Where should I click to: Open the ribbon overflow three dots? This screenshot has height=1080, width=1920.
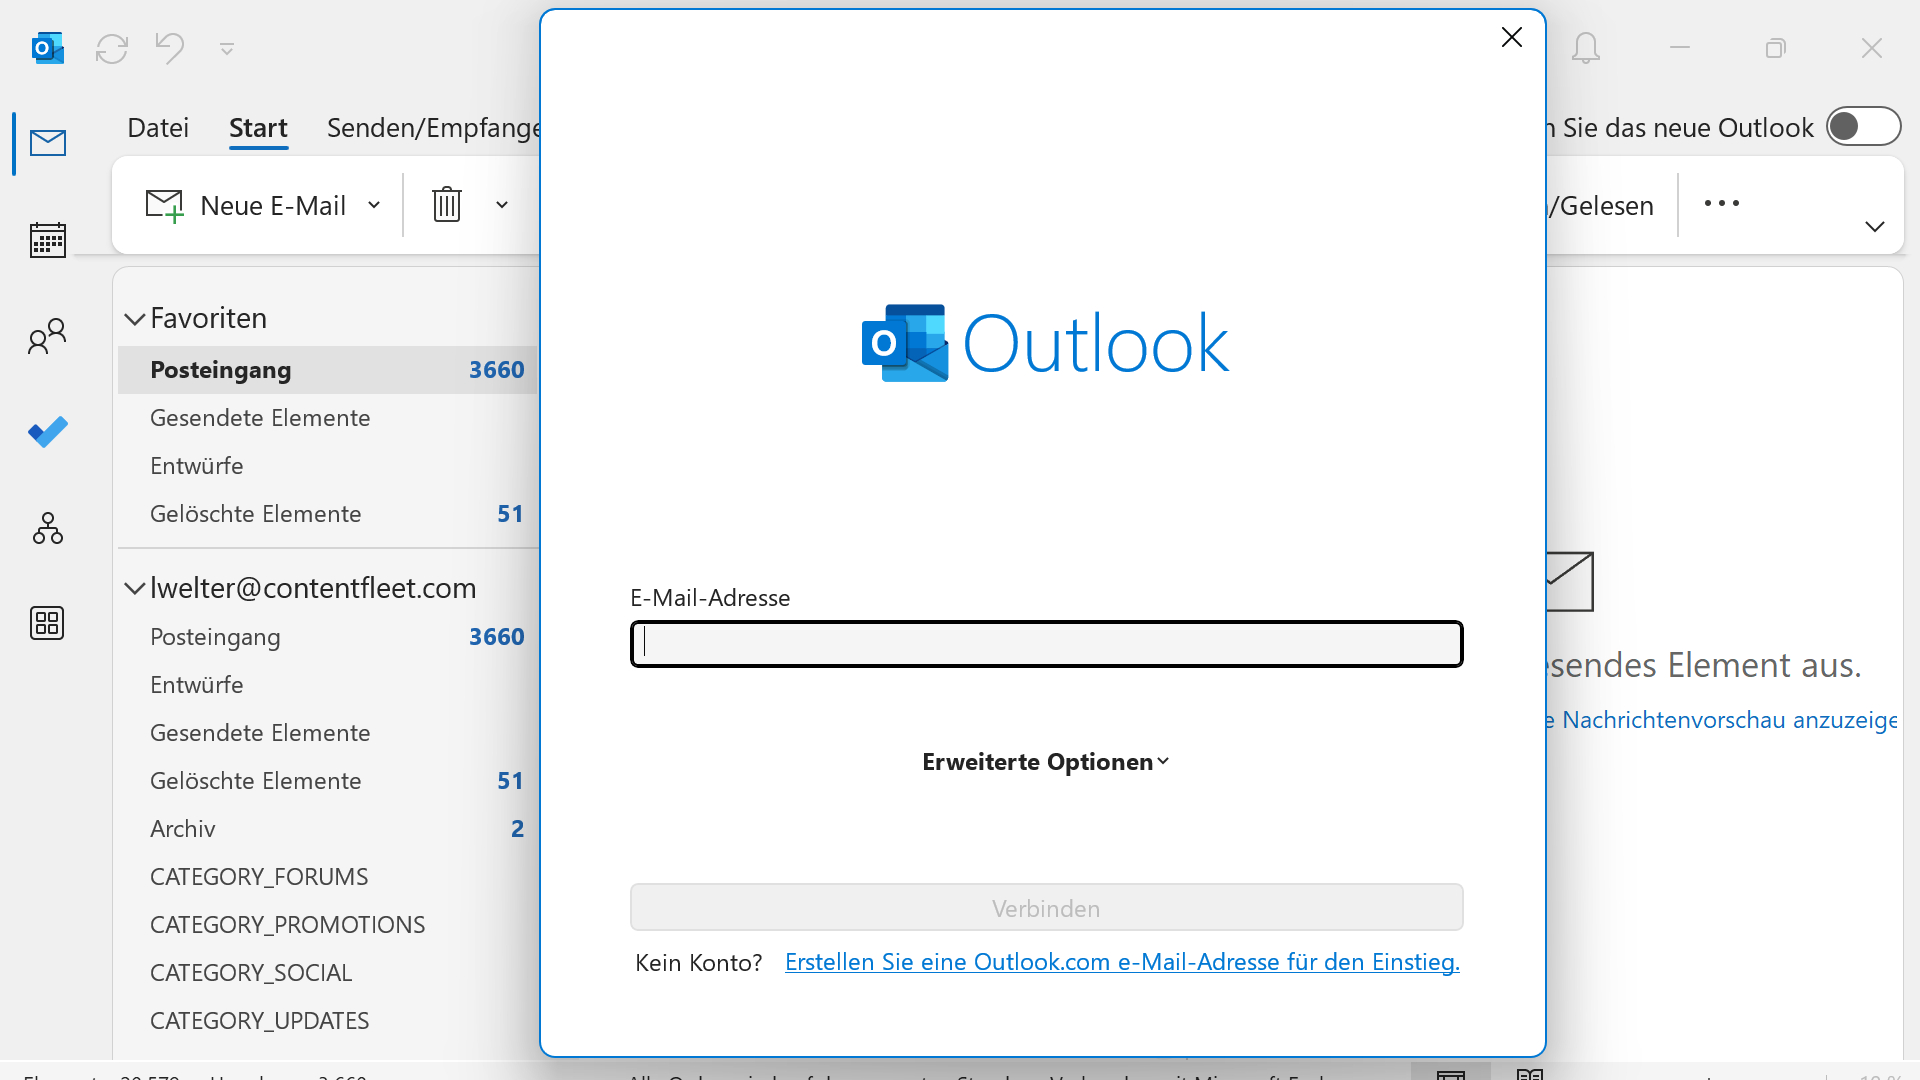(1722, 203)
